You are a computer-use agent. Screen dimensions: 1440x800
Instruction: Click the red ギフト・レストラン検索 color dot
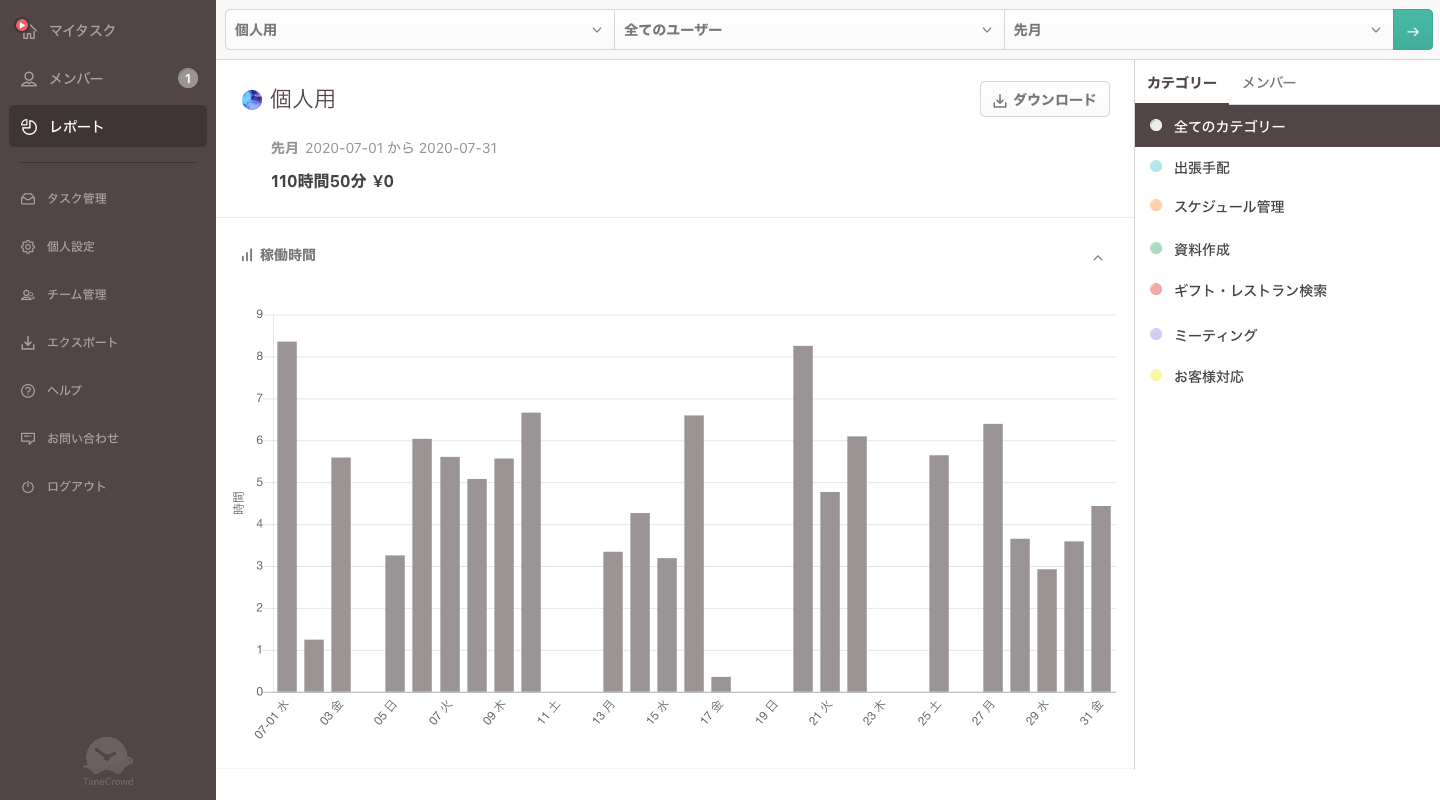click(x=1156, y=290)
